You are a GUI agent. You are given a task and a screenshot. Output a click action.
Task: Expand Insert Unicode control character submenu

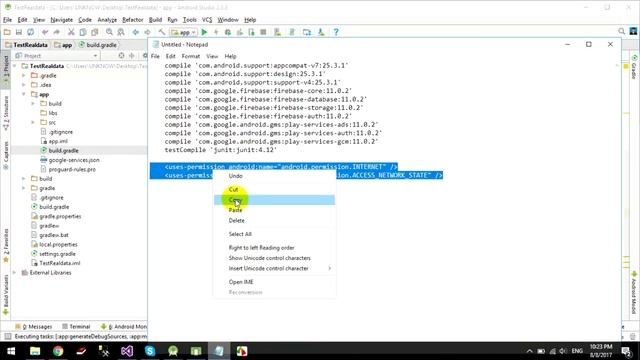pyautogui.click(x=274, y=268)
